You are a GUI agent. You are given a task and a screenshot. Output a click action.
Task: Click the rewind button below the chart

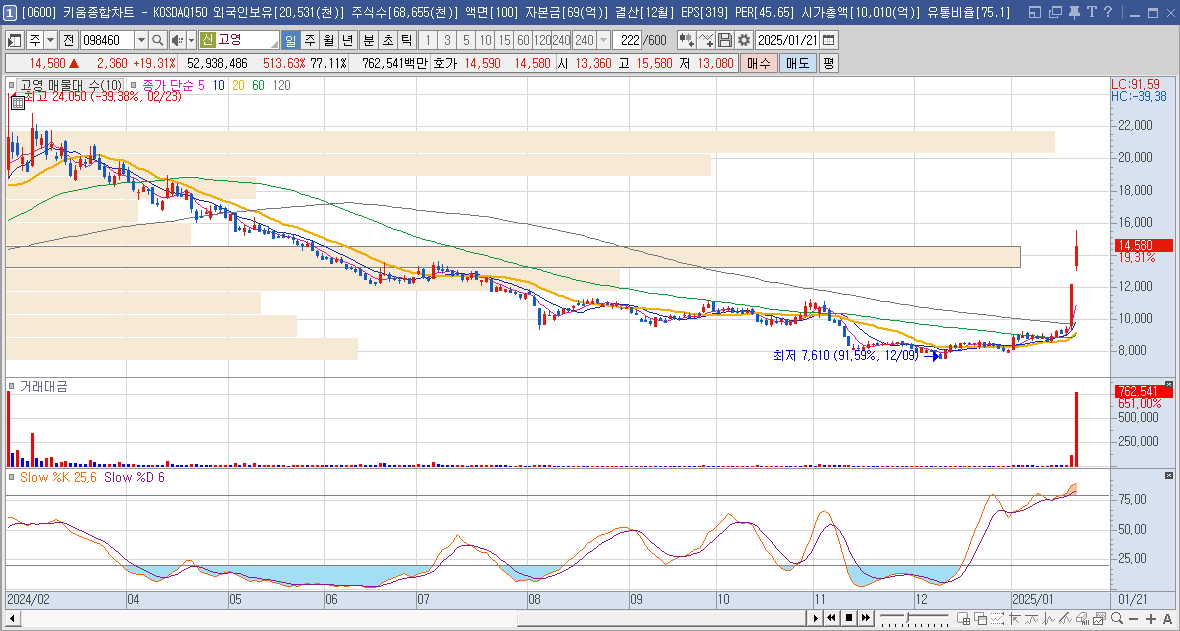pos(832,618)
